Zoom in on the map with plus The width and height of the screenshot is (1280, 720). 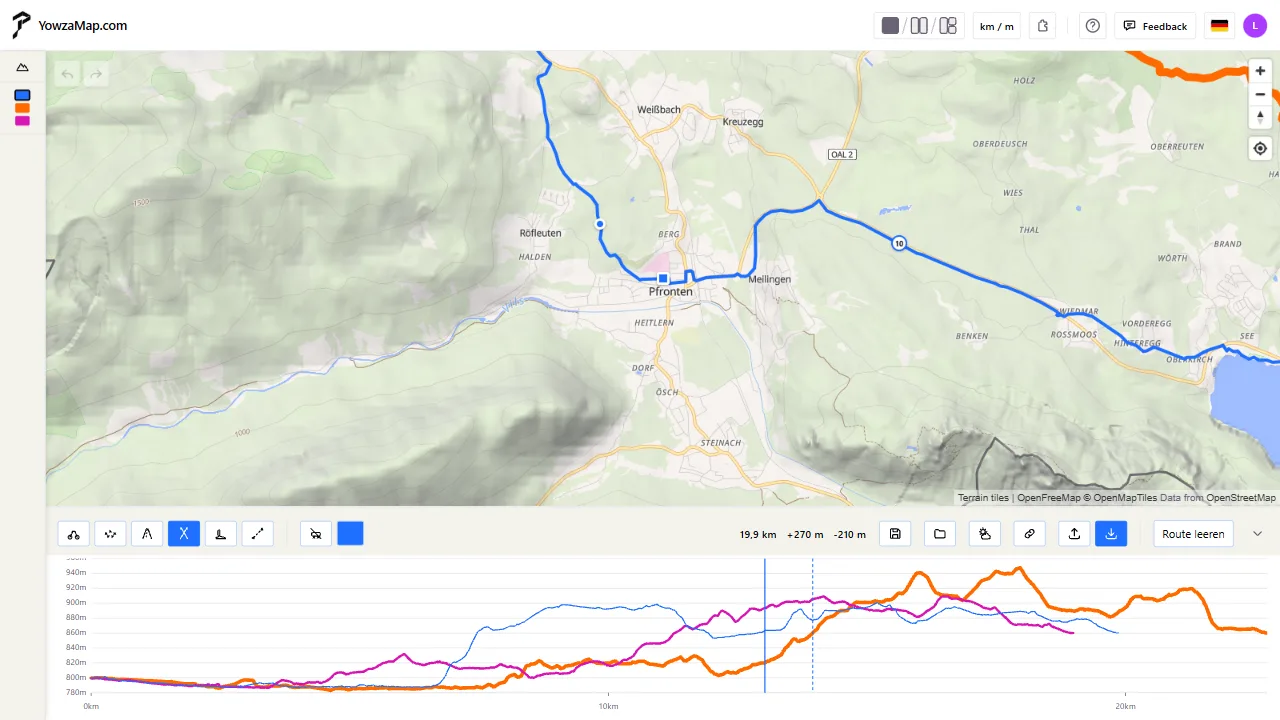1260,71
